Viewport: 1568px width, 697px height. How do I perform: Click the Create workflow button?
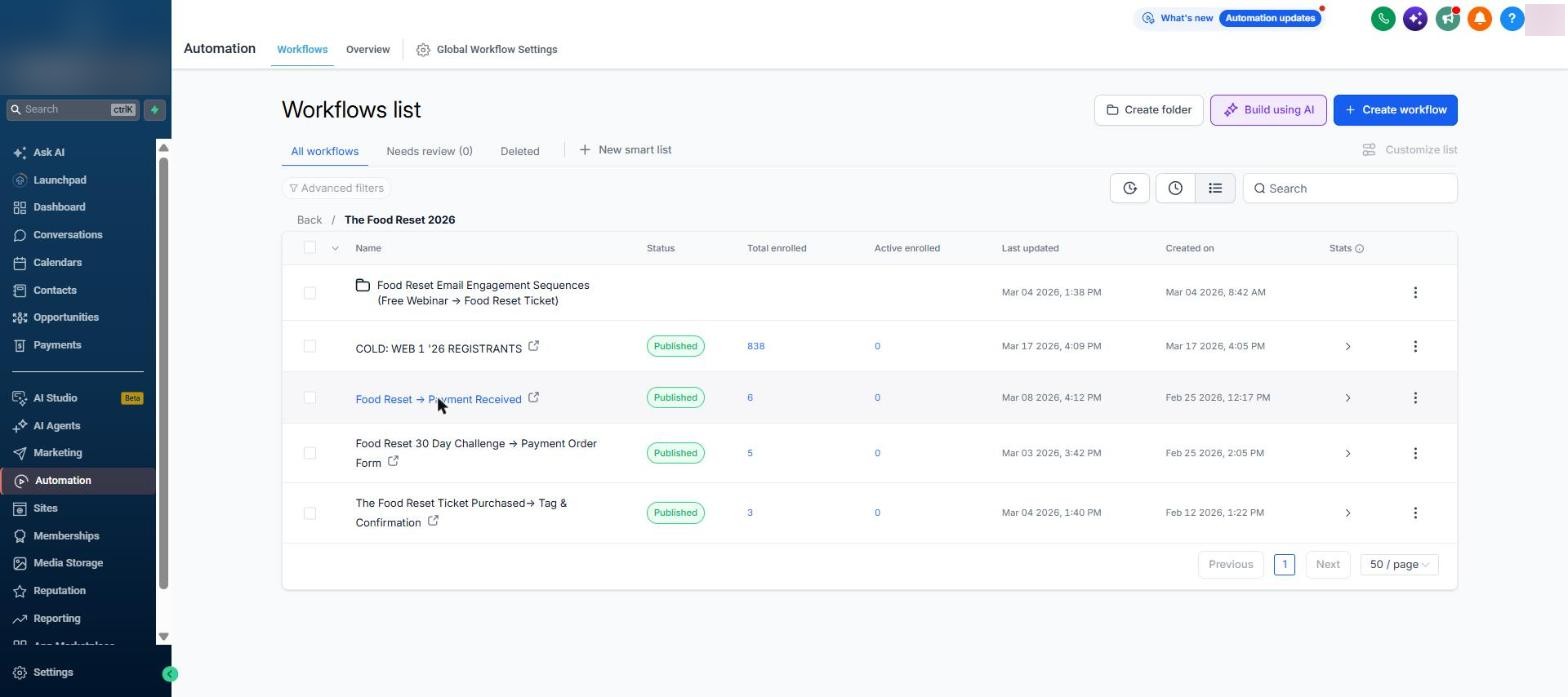(1395, 110)
